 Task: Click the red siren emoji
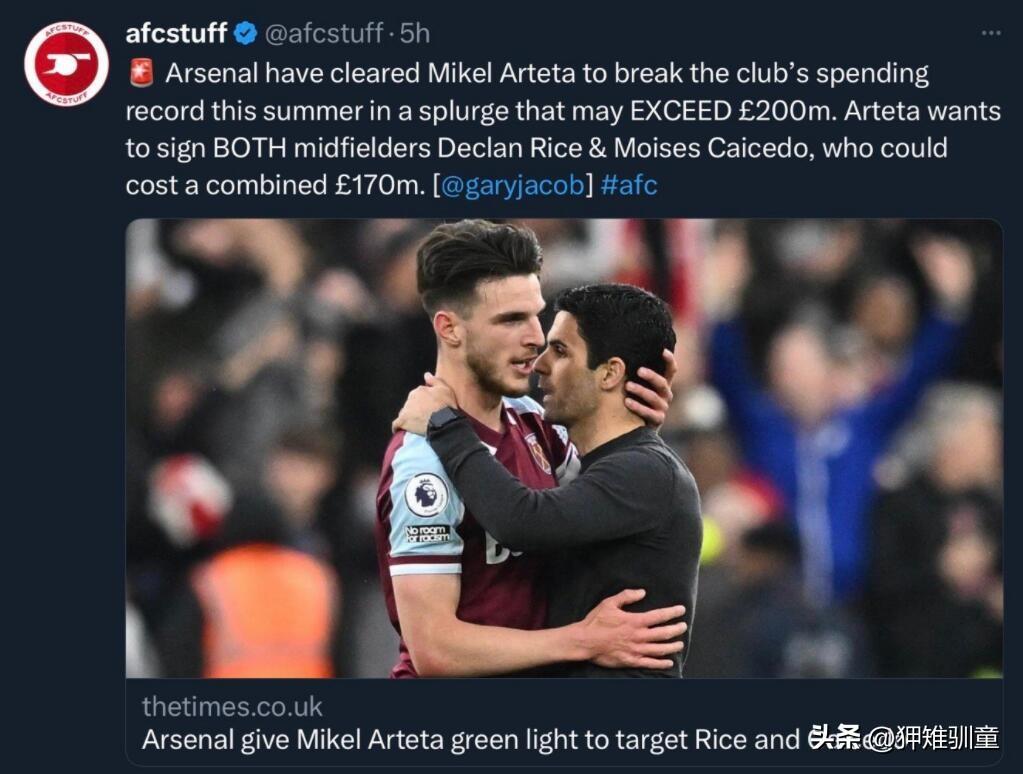tap(142, 72)
